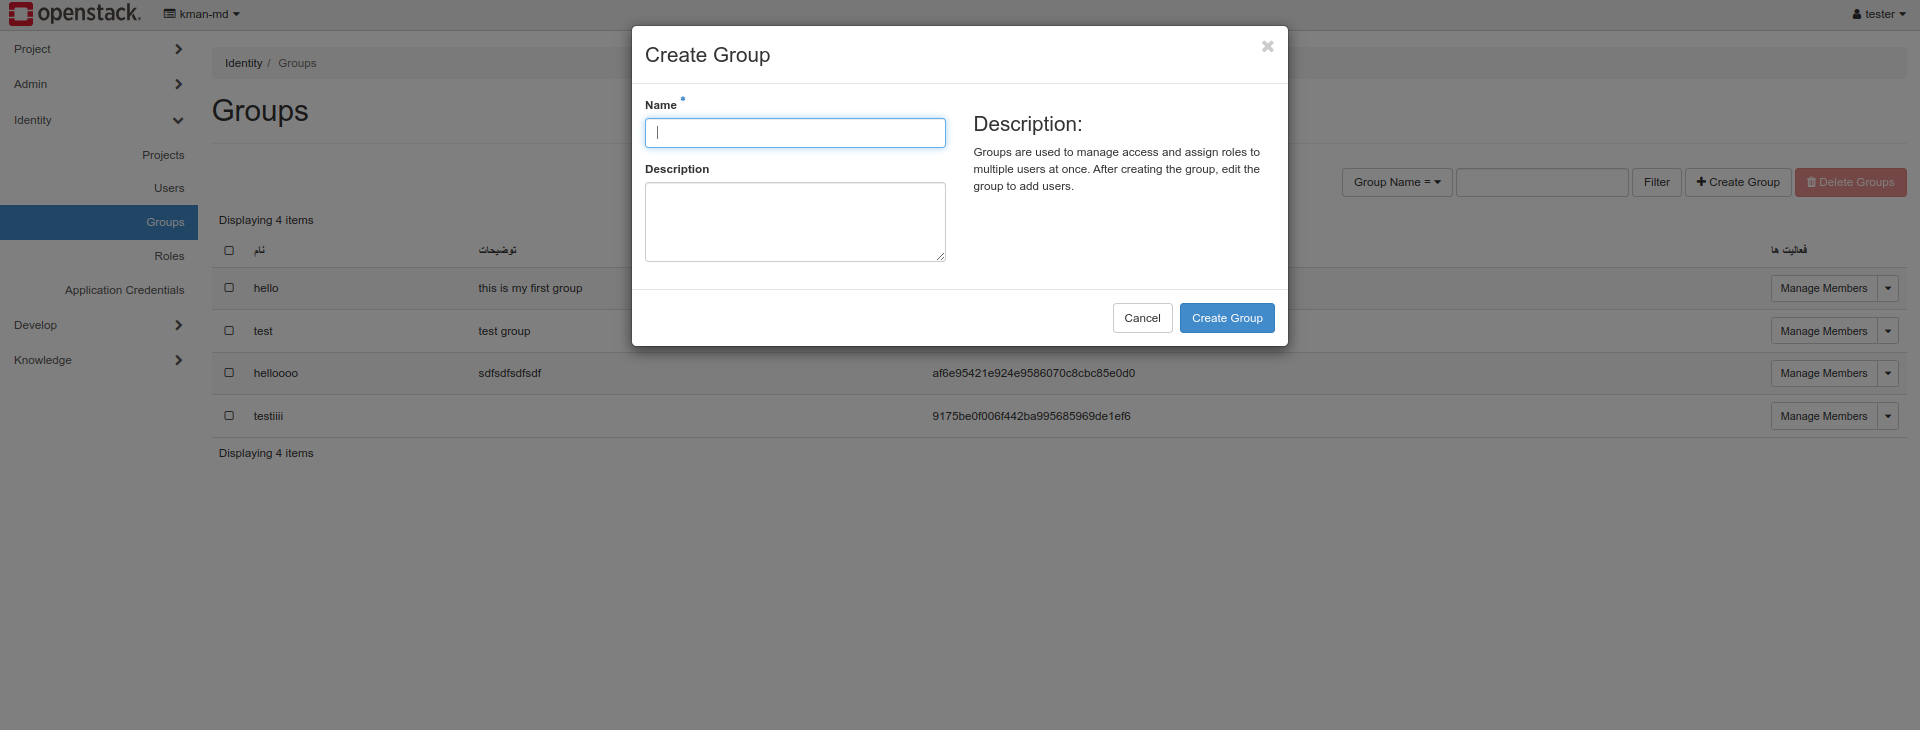Go to Users in Identity menu

(x=169, y=188)
